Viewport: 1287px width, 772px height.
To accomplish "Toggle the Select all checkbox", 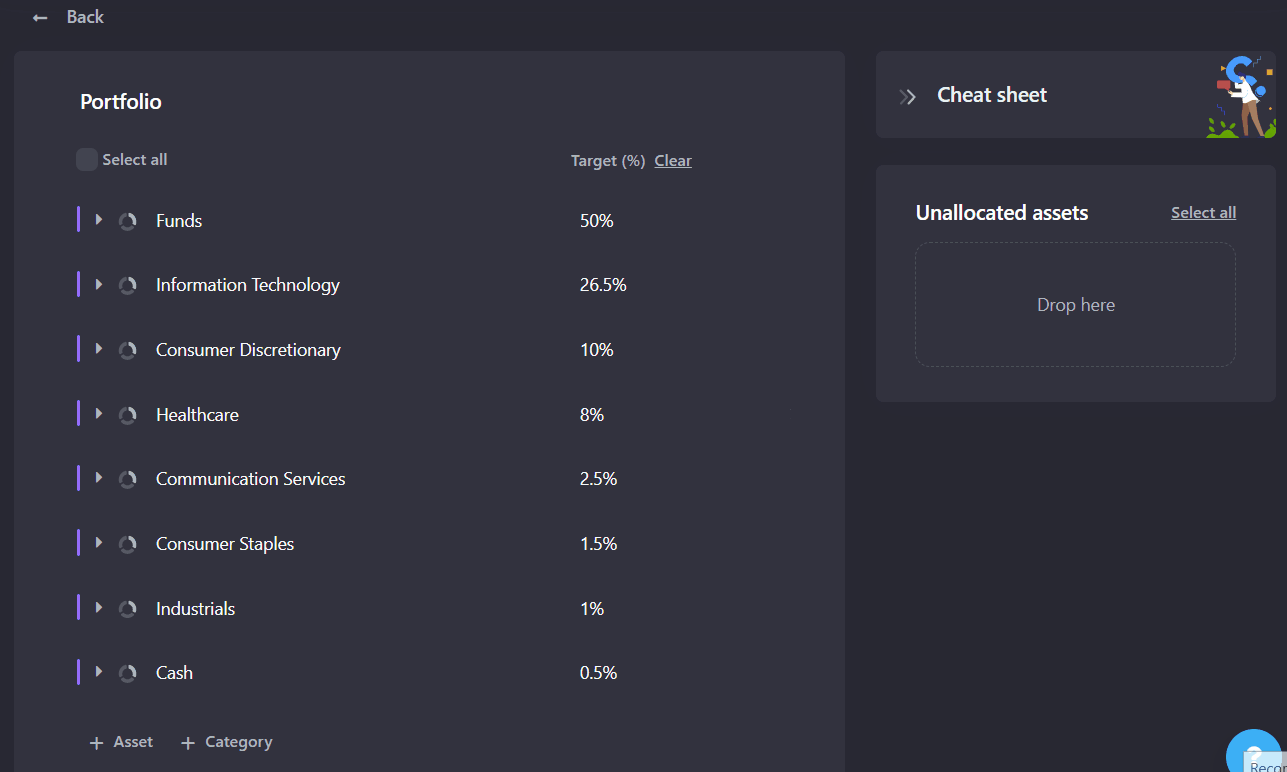I will 87,159.
